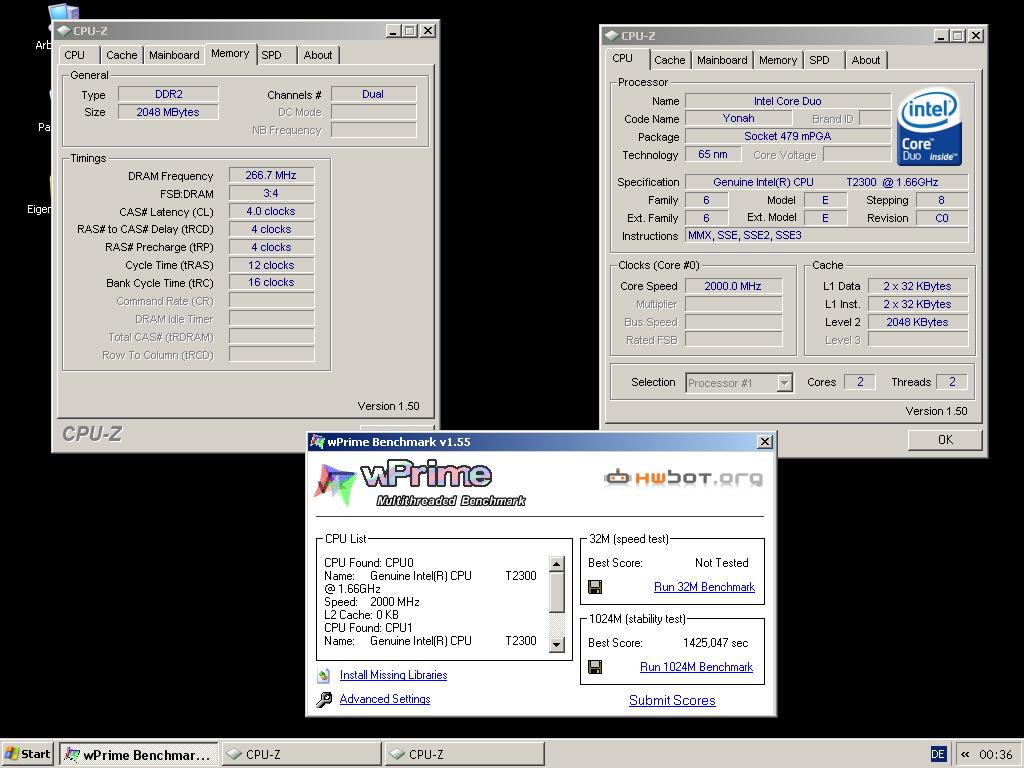Image resolution: width=1024 pixels, height=768 pixels.
Task: Open Mainboard tab in right CPU-Z window
Action: tap(722, 60)
